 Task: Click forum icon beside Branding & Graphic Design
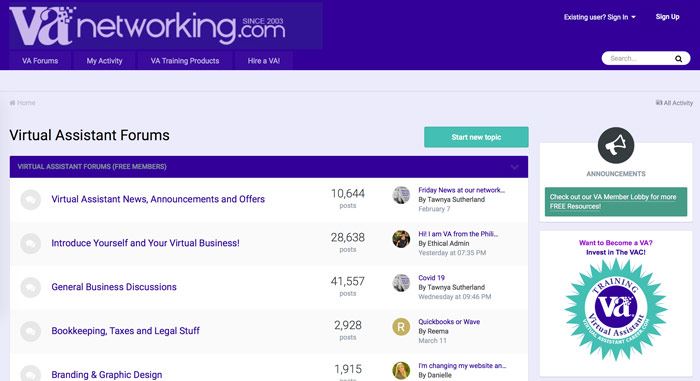[31, 373]
